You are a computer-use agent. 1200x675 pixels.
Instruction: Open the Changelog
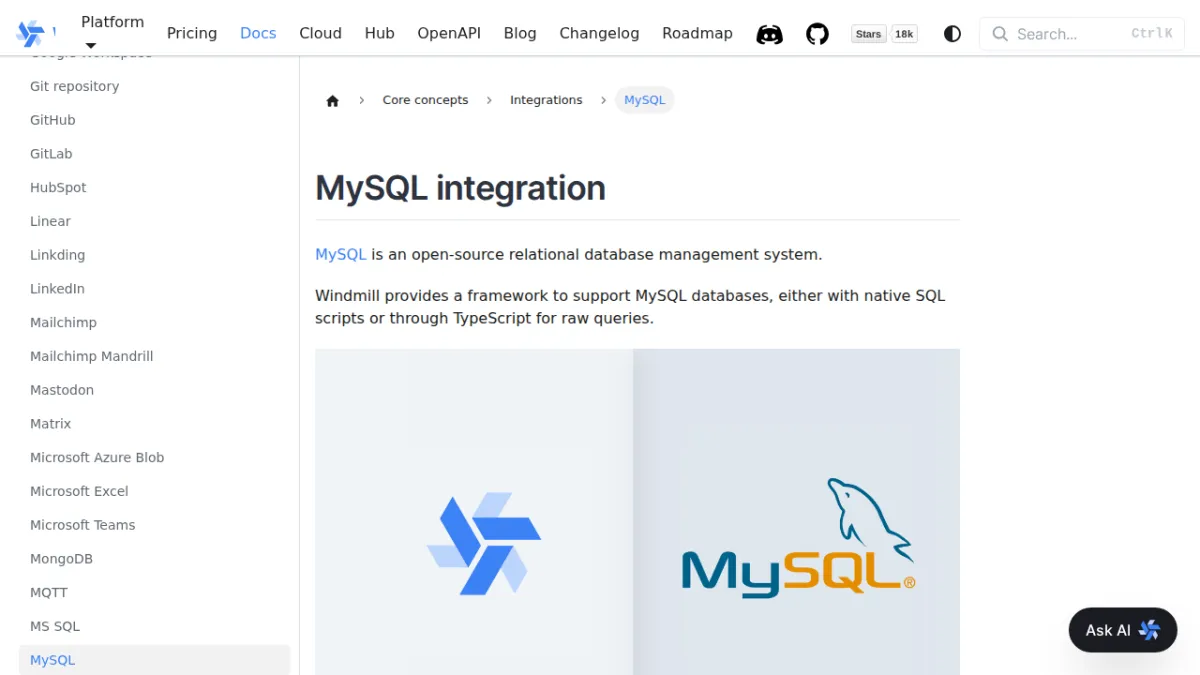(599, 33)
